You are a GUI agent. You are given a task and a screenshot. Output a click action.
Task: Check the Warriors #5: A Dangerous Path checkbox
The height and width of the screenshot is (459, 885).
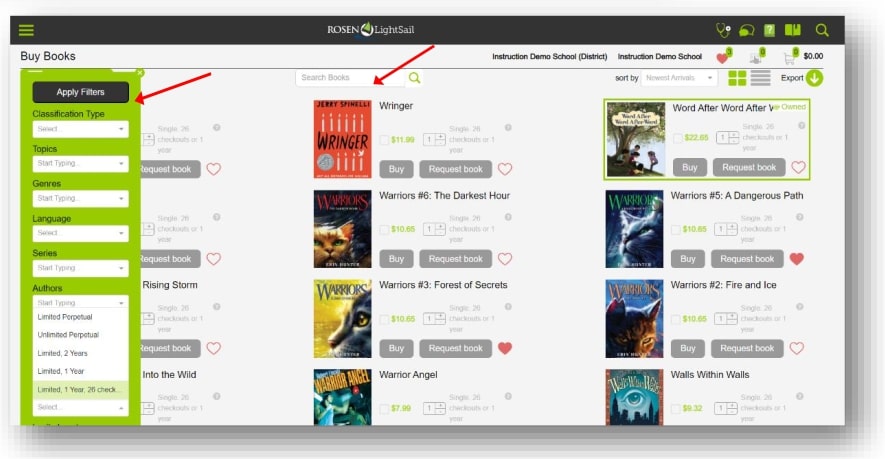676,229
